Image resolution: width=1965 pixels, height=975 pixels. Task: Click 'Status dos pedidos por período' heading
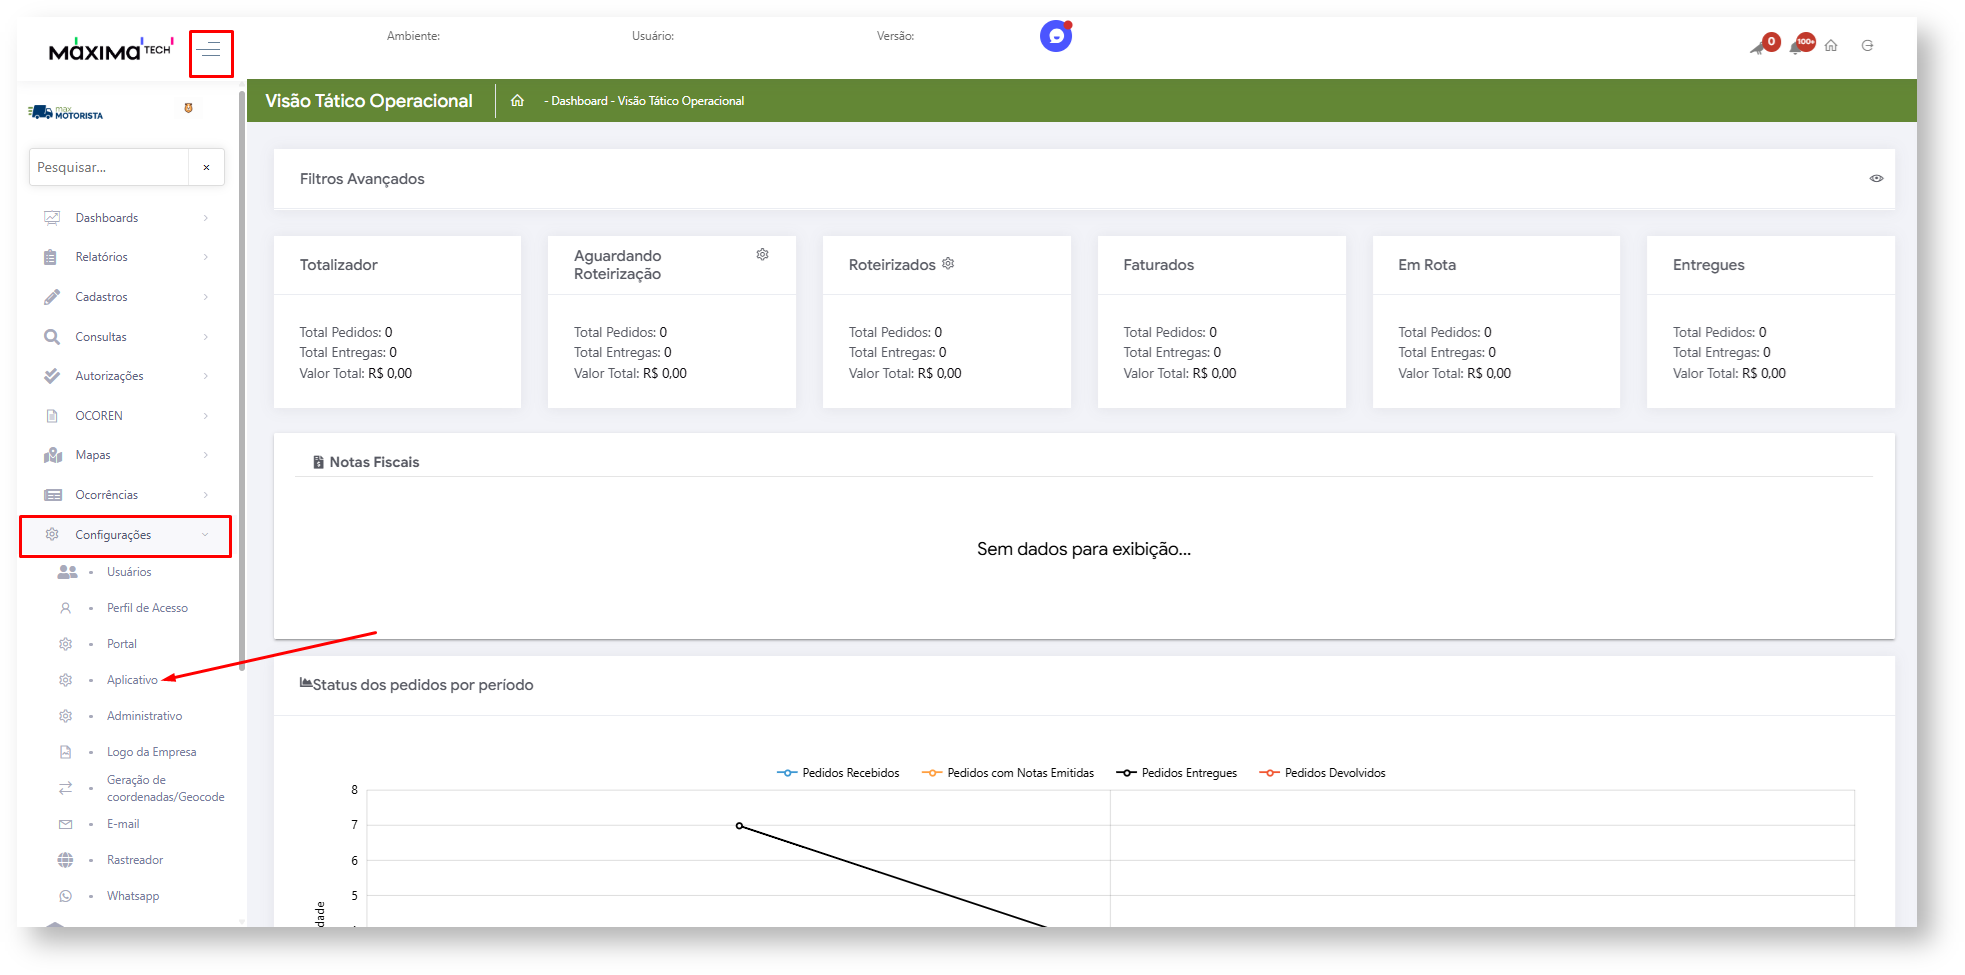[x=423, y=685]
